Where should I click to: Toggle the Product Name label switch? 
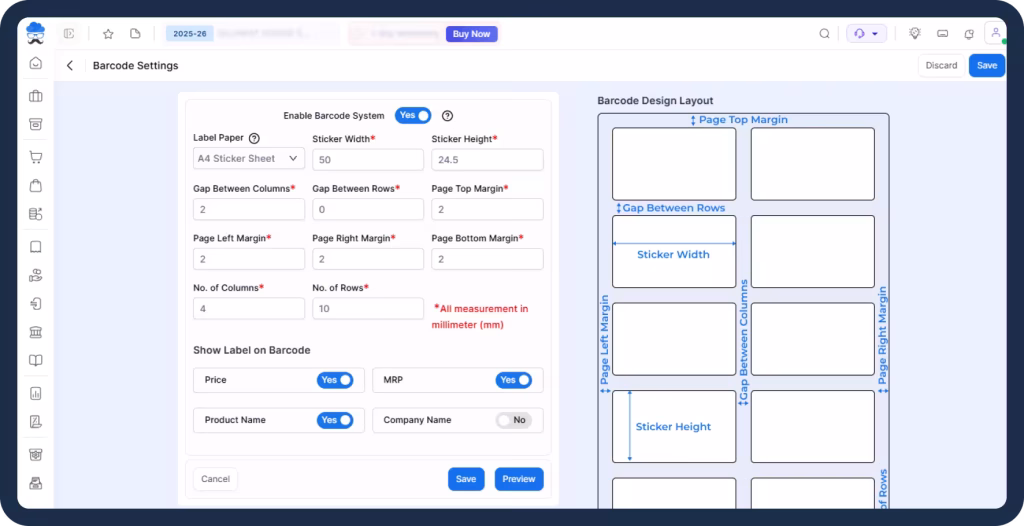coord(335,420)
